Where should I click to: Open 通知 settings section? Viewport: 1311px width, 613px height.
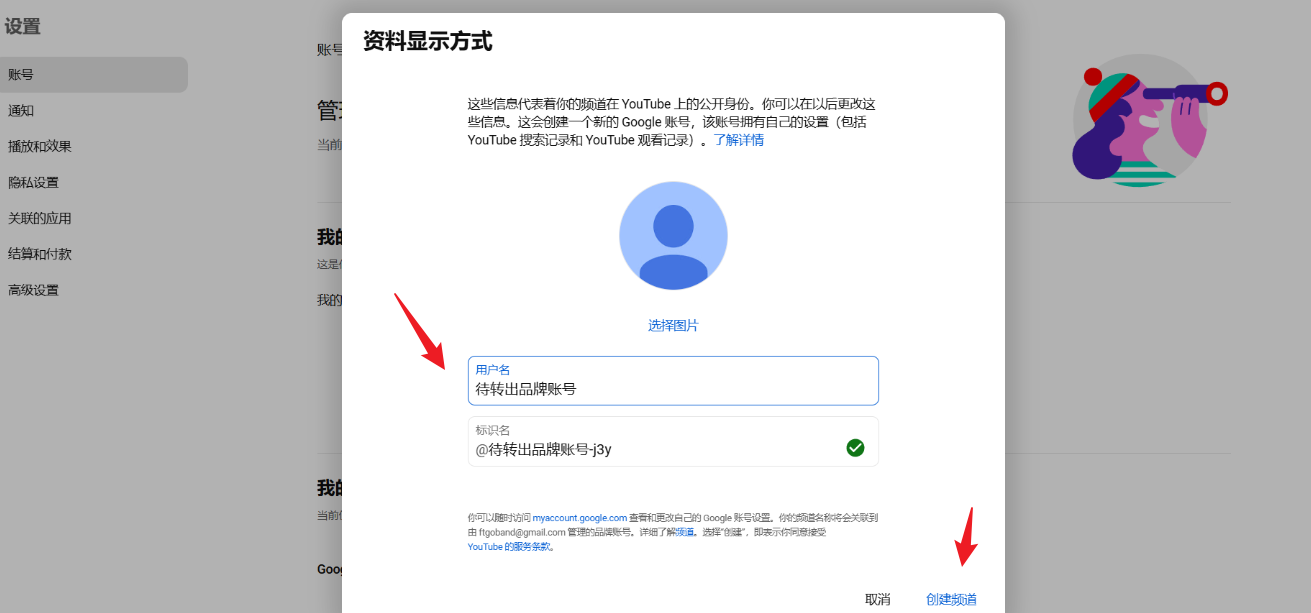coord(40,110)
